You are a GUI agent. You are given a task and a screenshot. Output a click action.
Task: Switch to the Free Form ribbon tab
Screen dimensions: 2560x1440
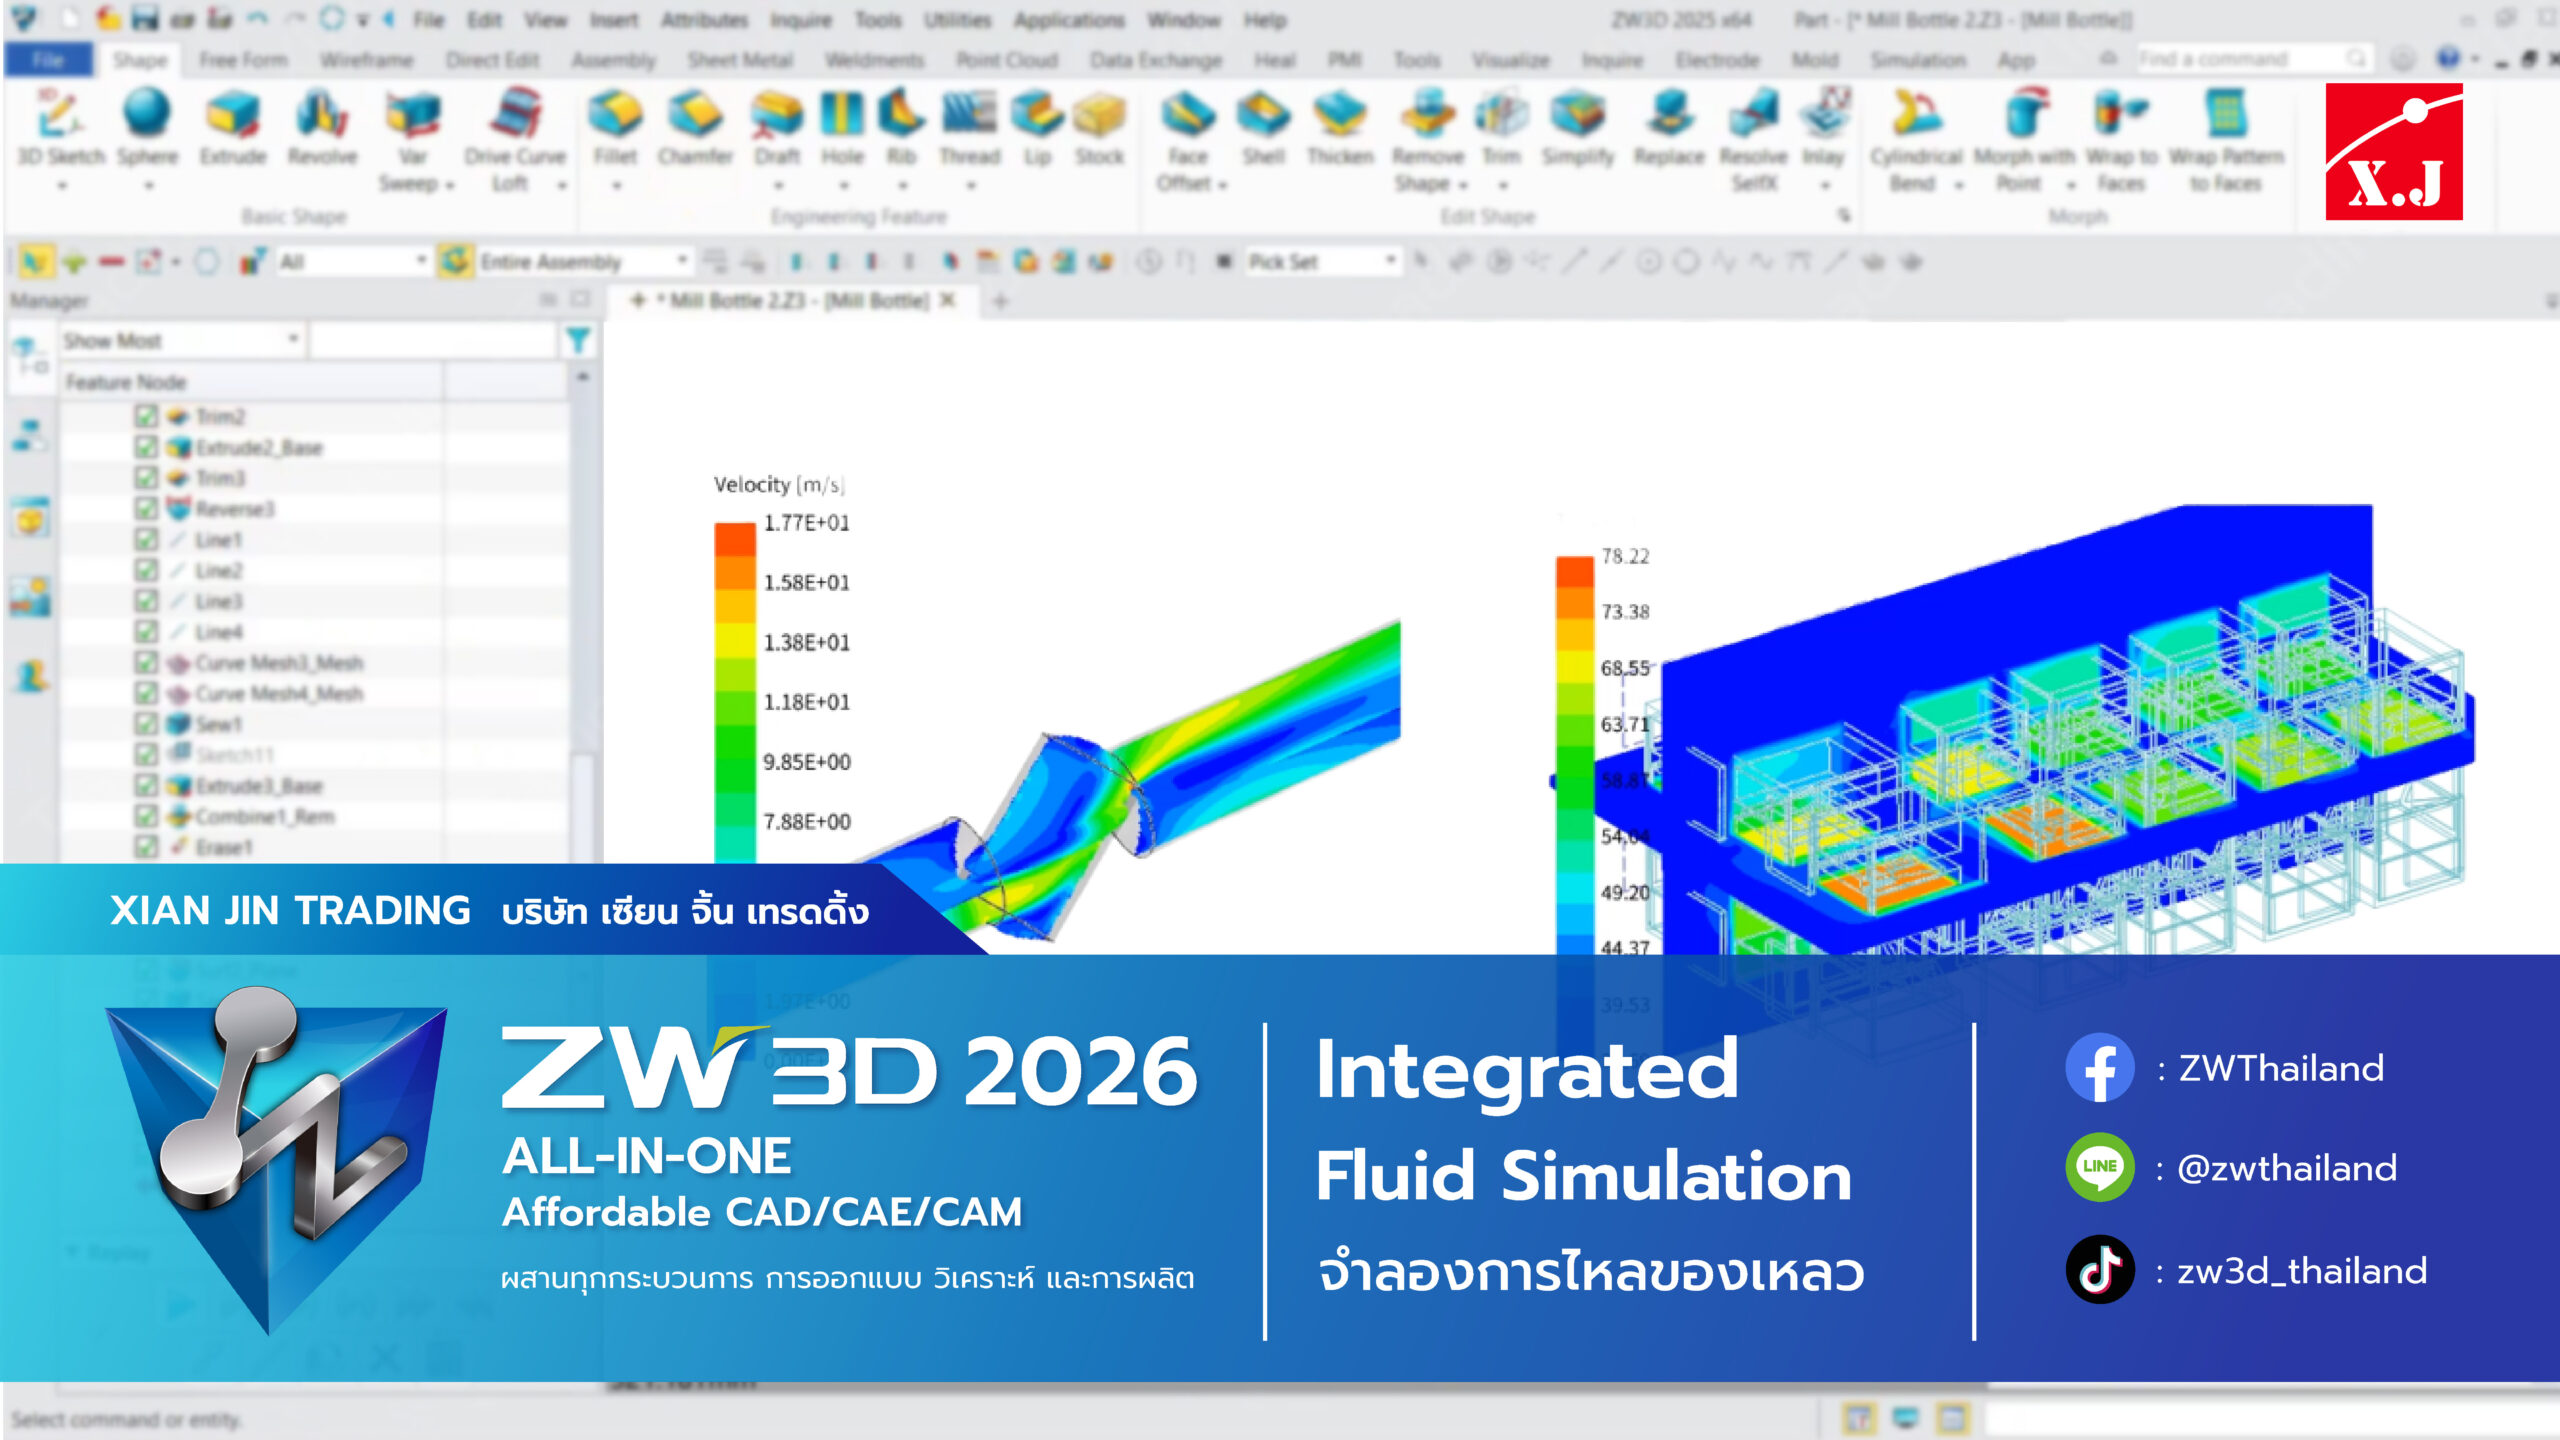(243, 60)
